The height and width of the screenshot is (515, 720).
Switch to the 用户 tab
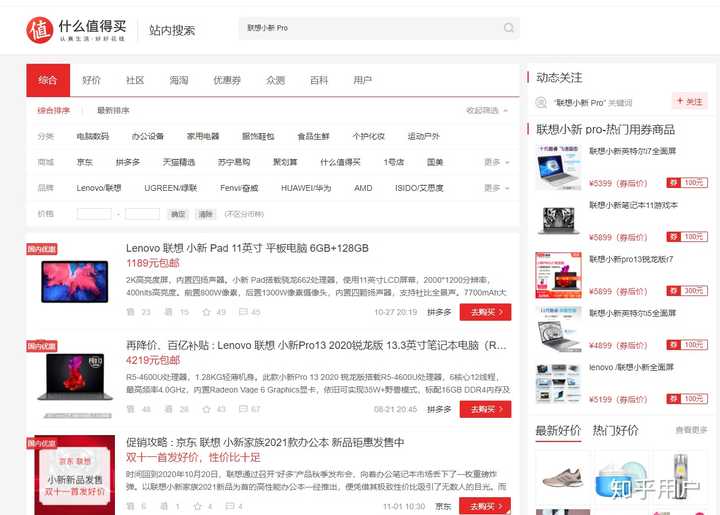point(362,80)
